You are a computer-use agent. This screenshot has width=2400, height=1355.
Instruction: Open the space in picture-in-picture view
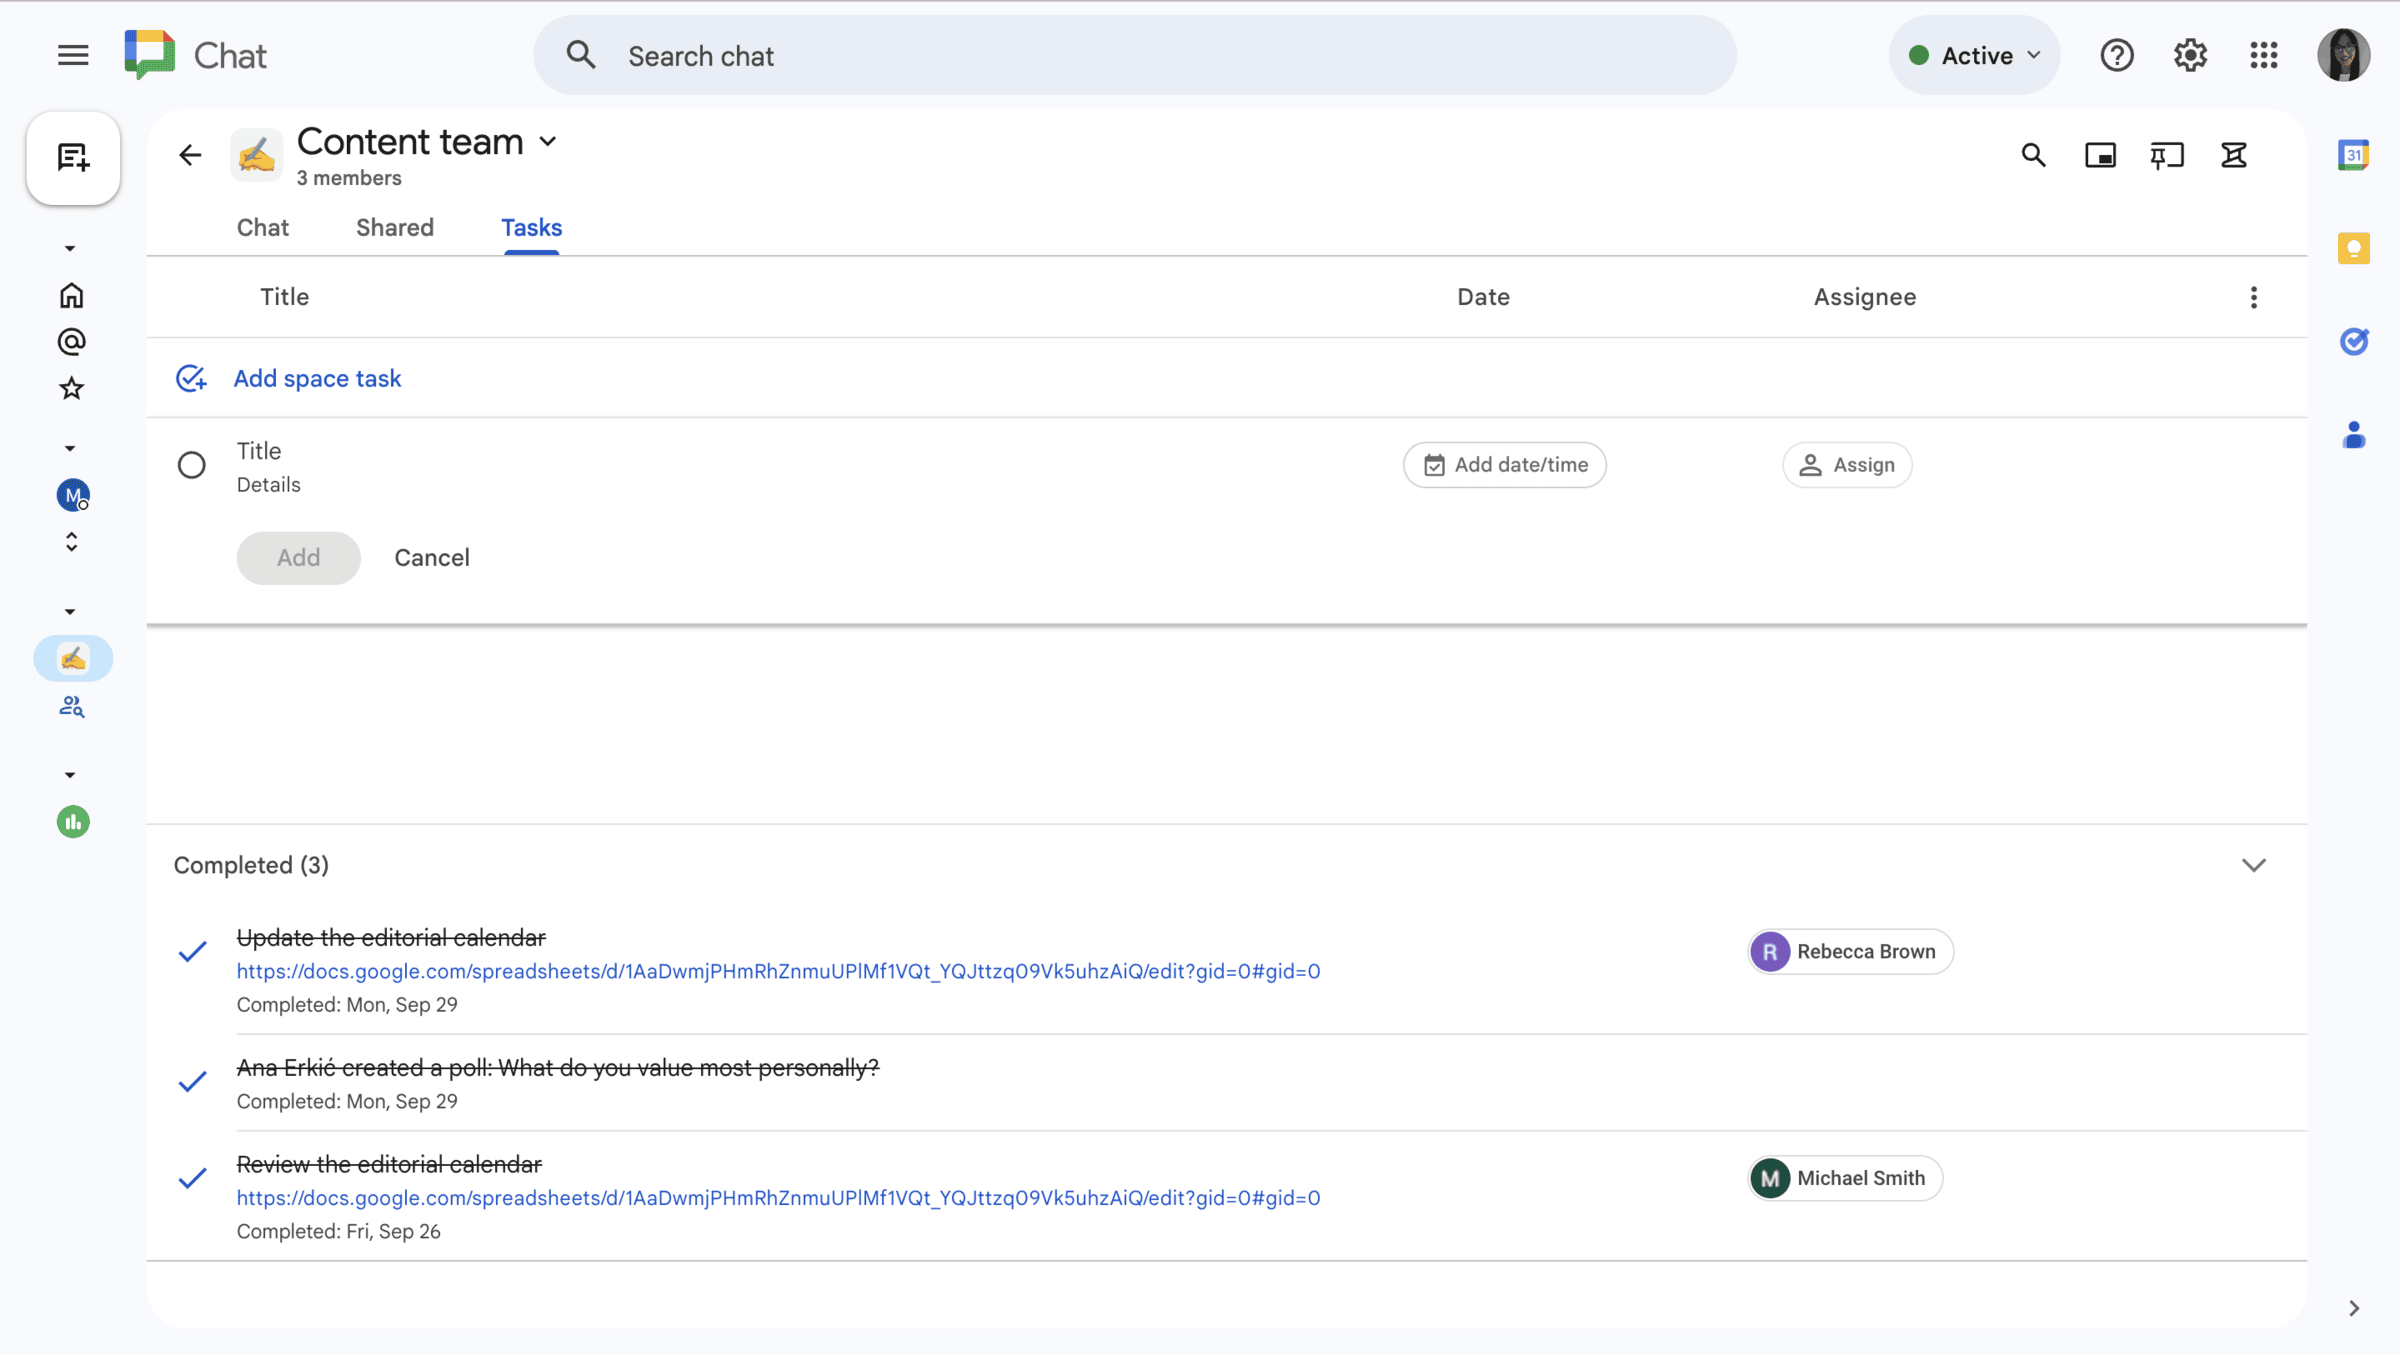(x=2100, y=155)
